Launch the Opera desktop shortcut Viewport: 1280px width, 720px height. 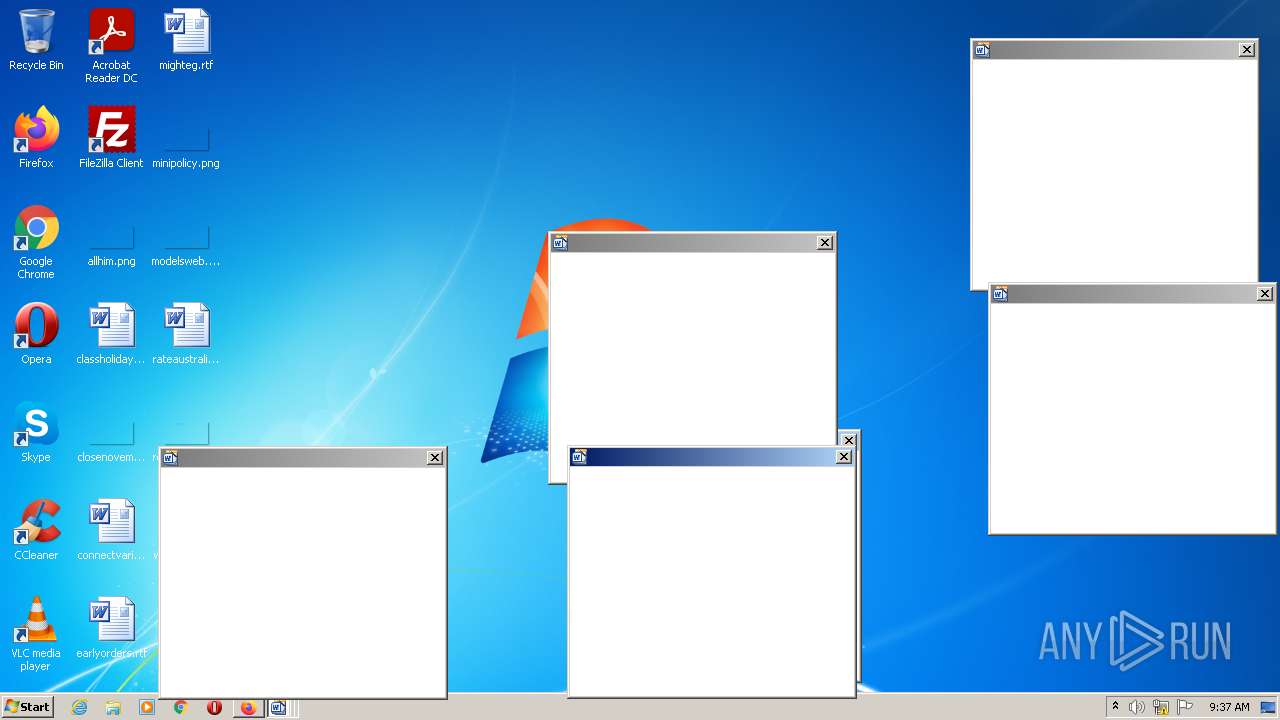pos(36,333)
